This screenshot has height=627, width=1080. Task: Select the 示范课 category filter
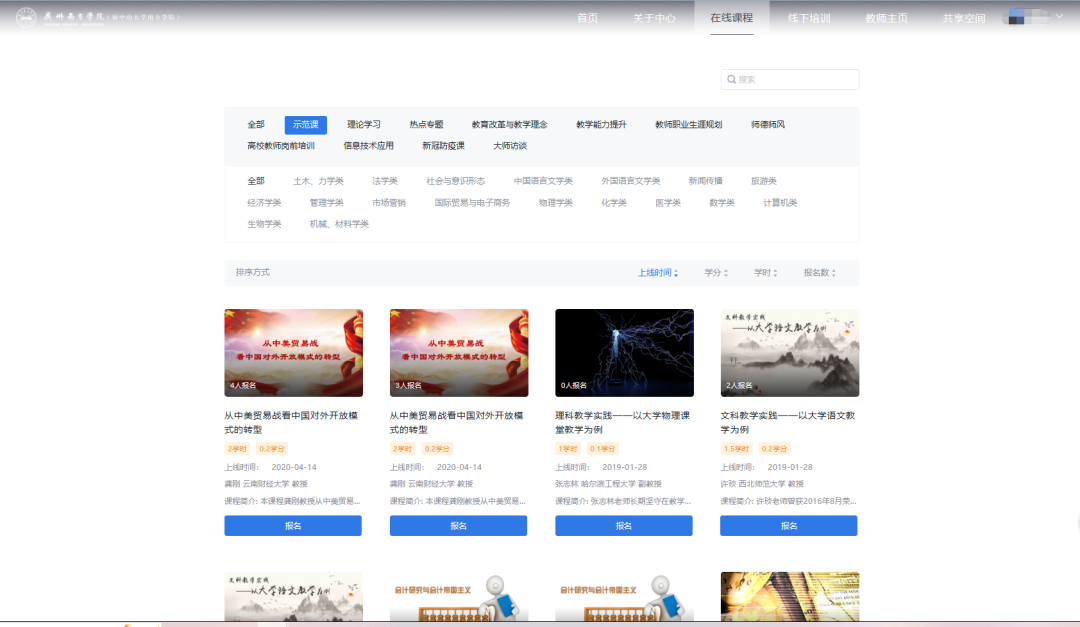(x=305, y=125)
